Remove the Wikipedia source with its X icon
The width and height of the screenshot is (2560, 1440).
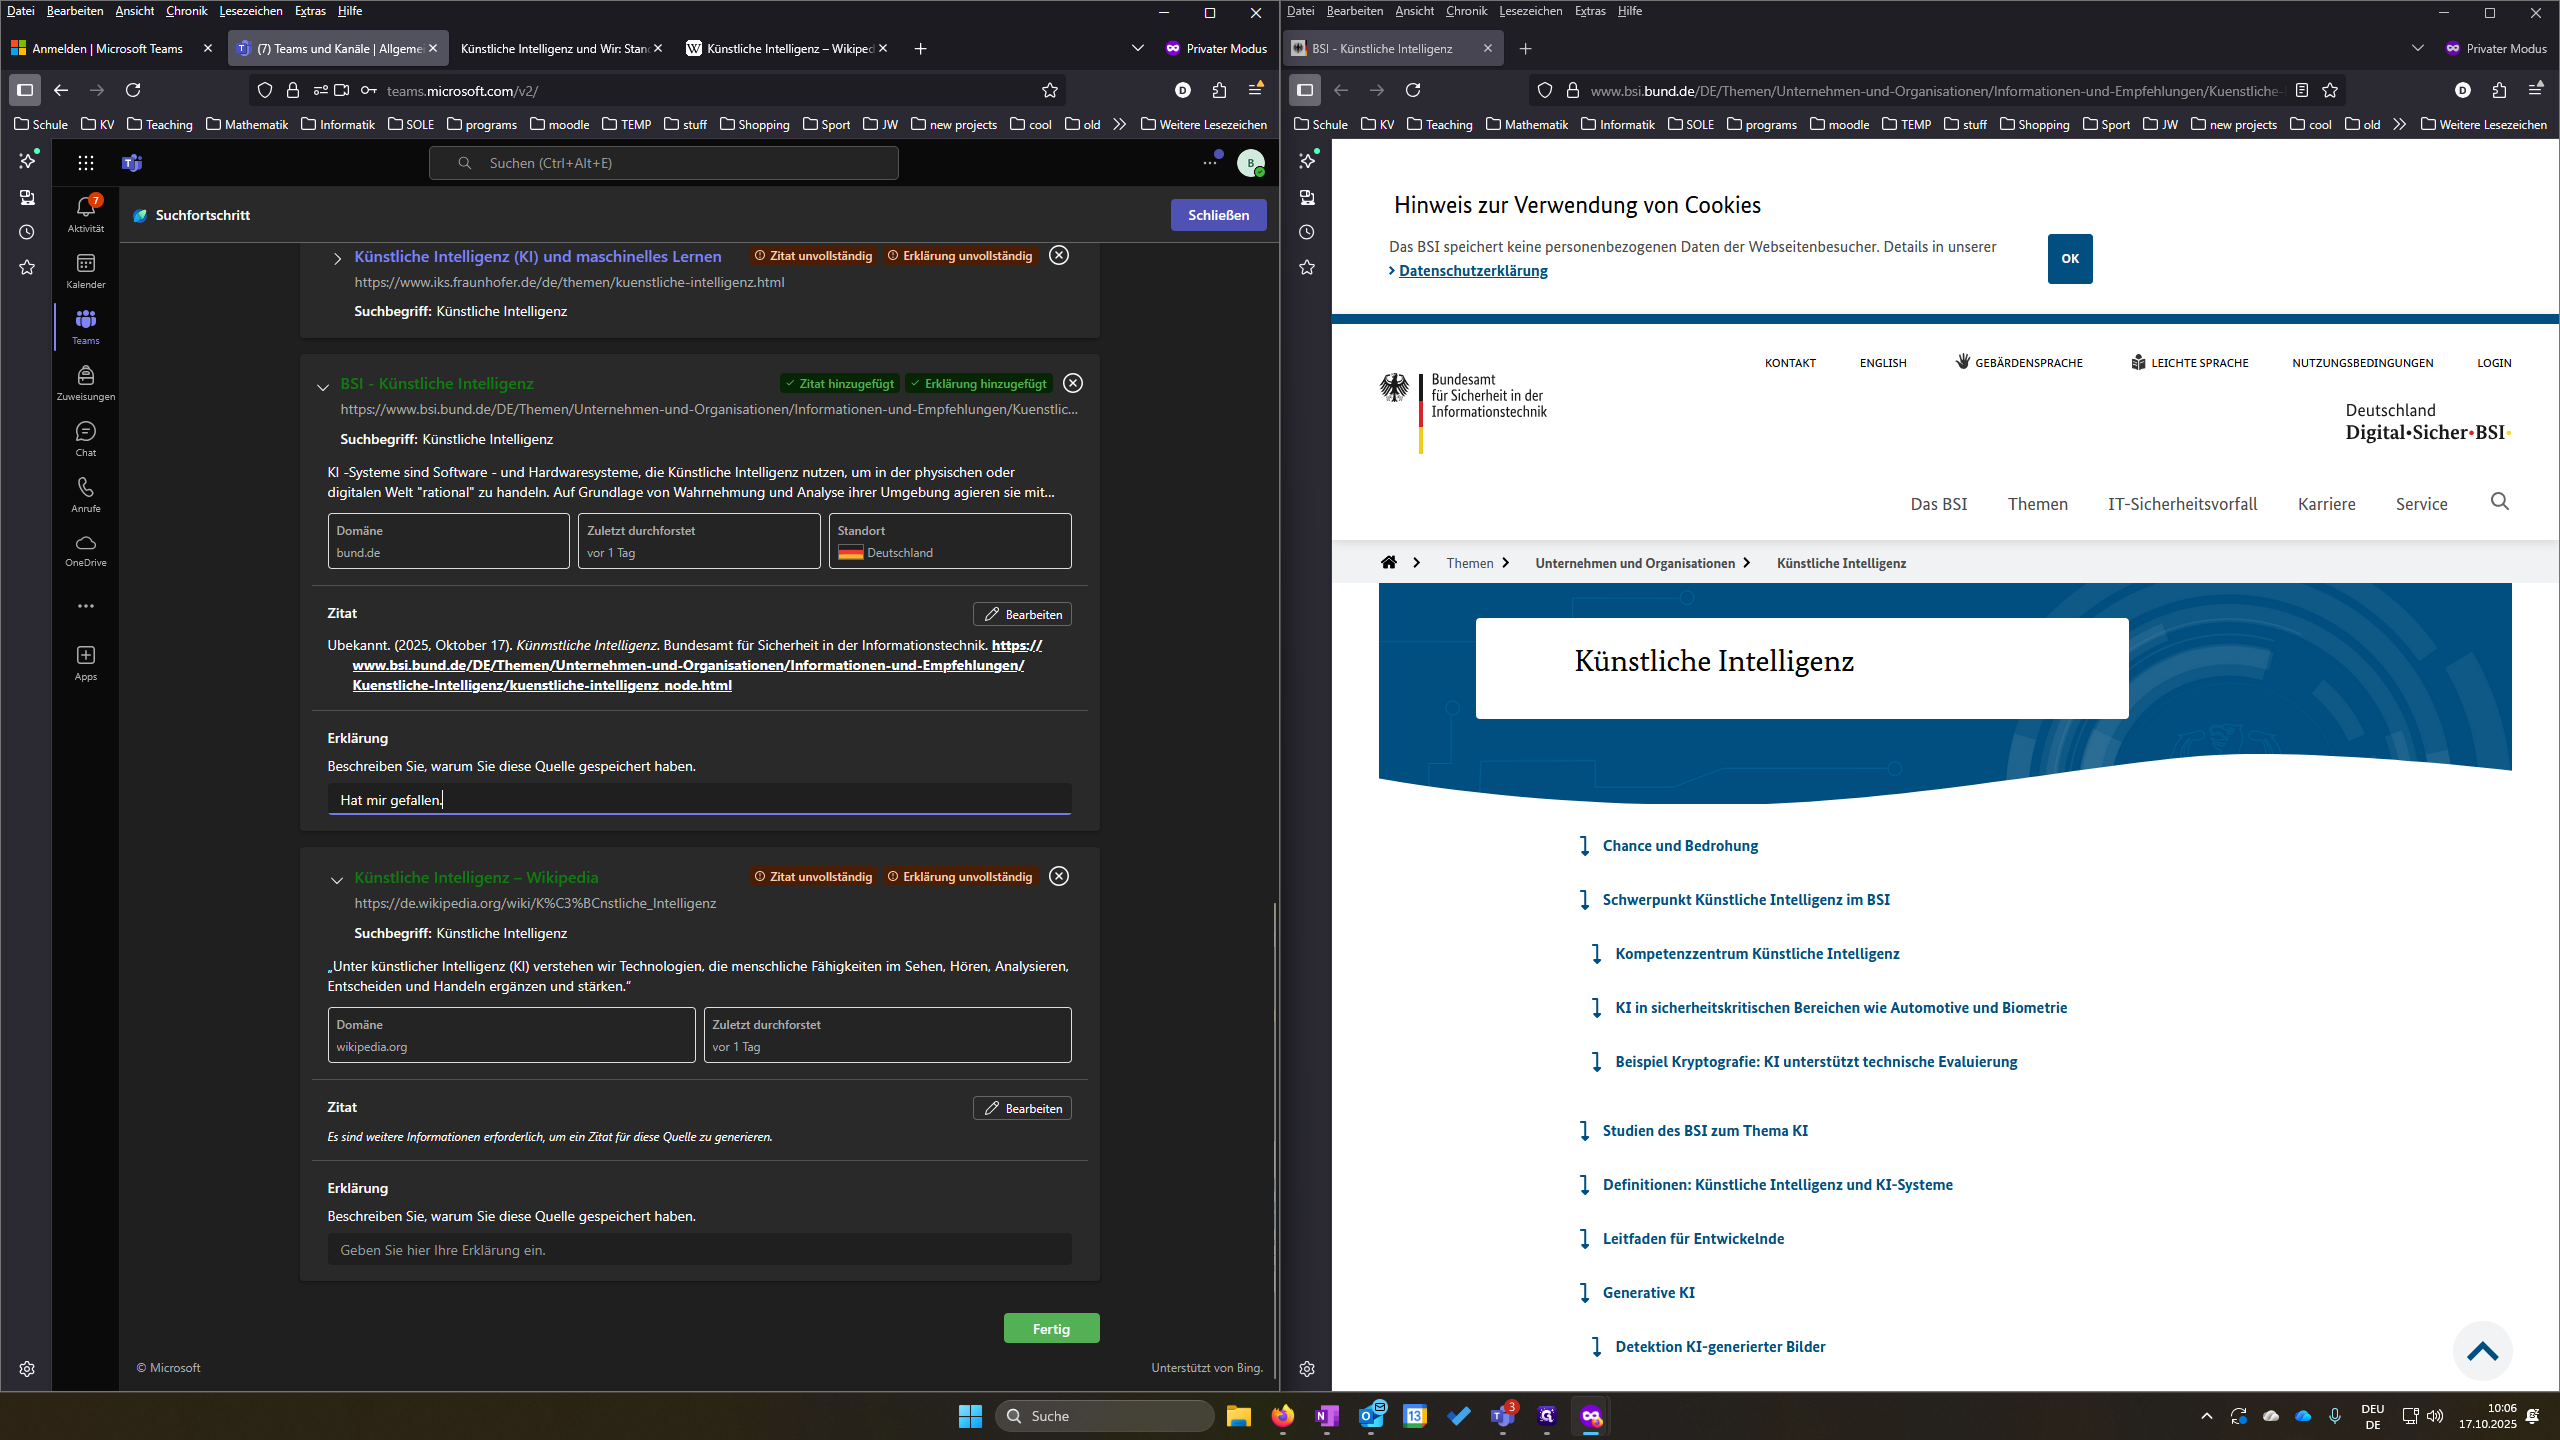(x=1059, y=876)
